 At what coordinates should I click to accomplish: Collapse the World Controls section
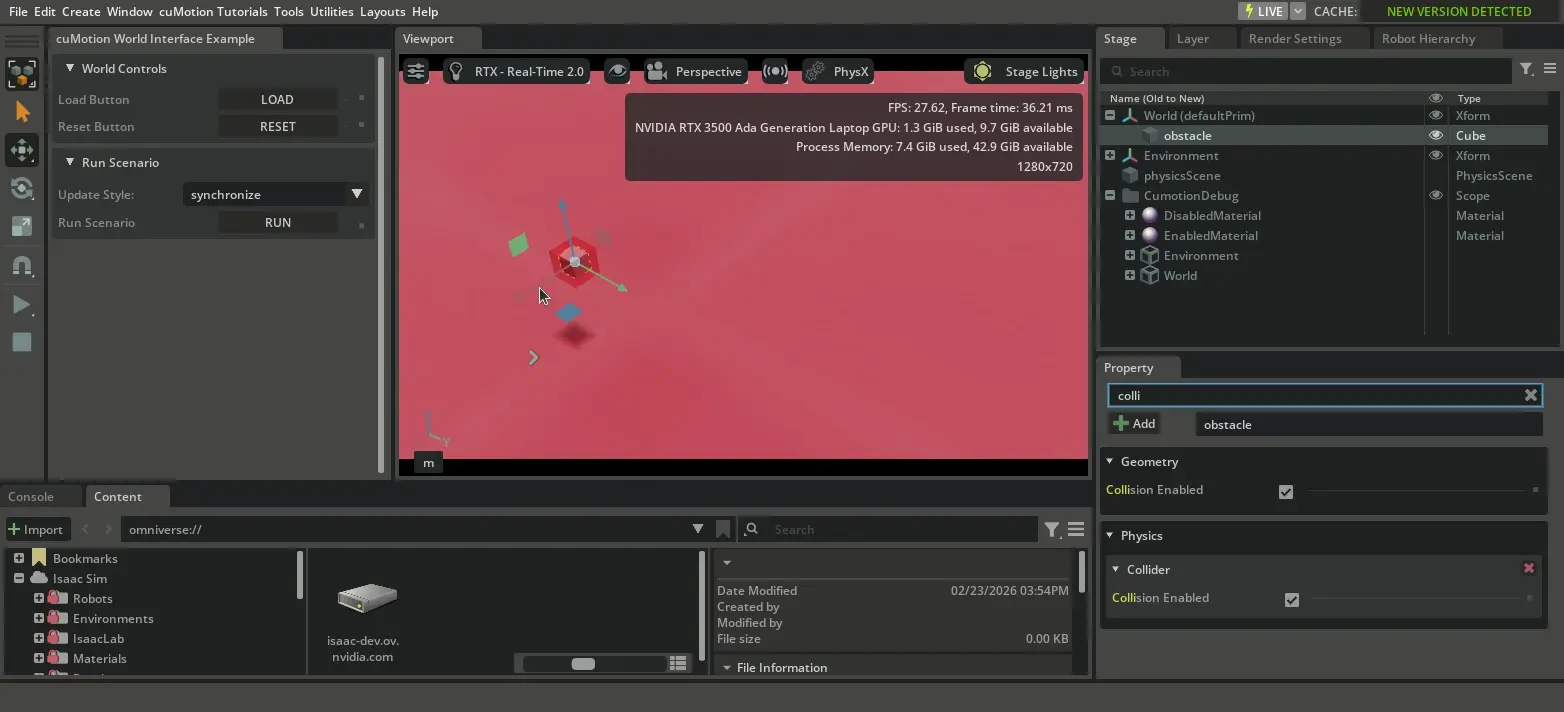click(x=70, y=68)
